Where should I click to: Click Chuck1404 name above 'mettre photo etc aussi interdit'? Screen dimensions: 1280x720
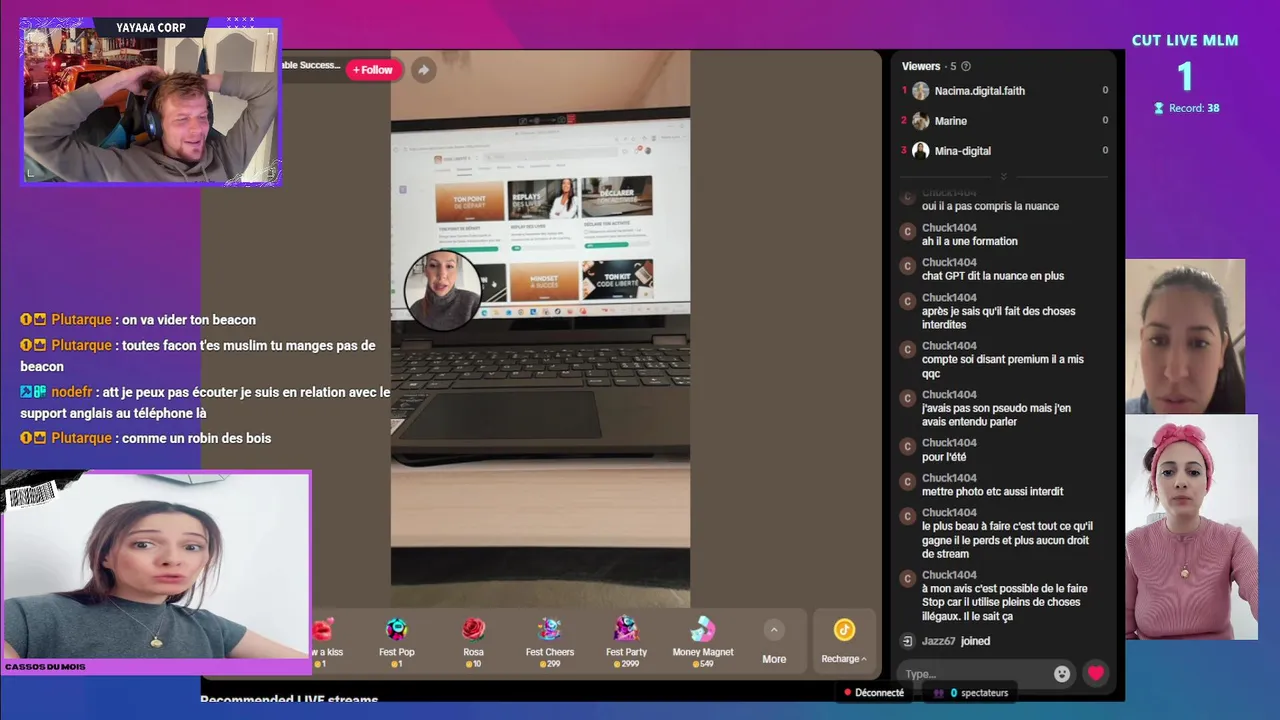click(x=949, y=478)
